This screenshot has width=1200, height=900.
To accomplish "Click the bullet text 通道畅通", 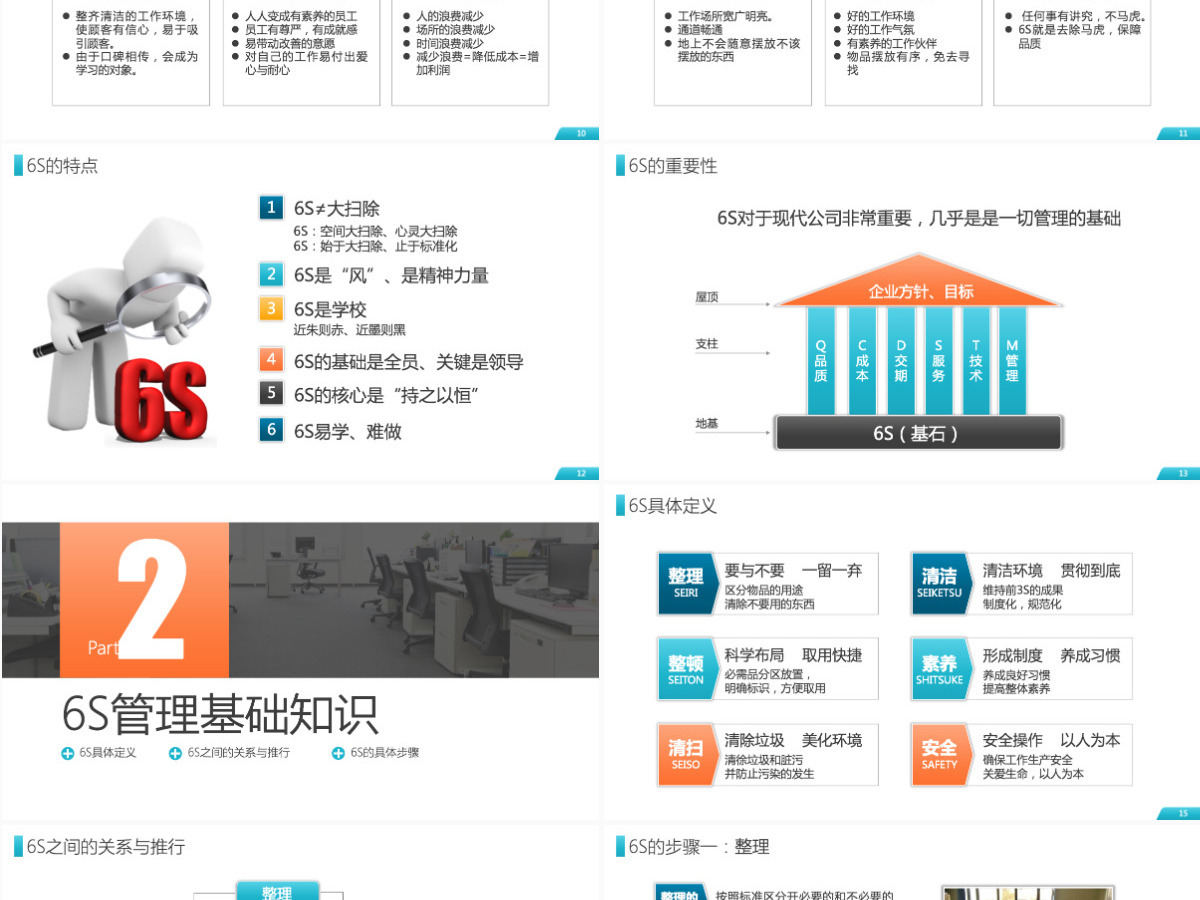I will coord(700,30).
